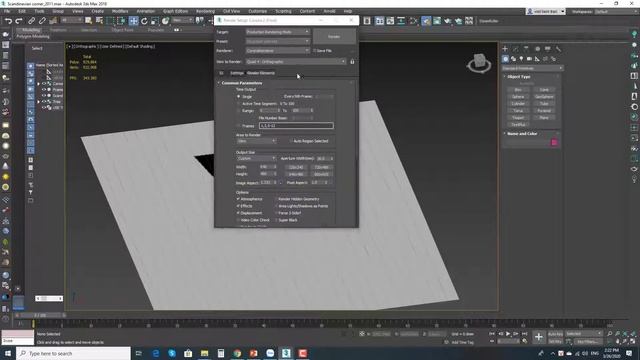Open the Renderer dropdown in Render Setup
Image resolution: width=640 pixels, height=360 pixels.
[x=278, y=51]
